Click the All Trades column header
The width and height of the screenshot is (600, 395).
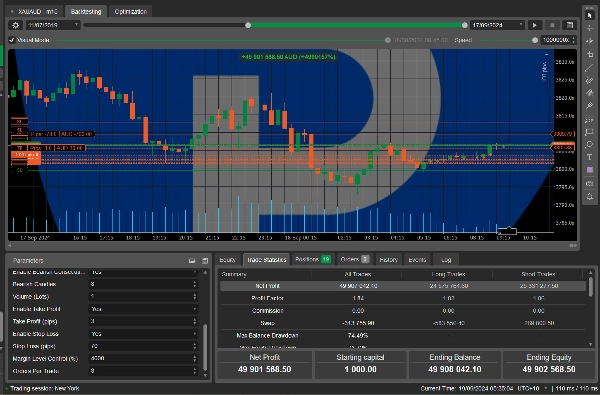pos(358,274)
